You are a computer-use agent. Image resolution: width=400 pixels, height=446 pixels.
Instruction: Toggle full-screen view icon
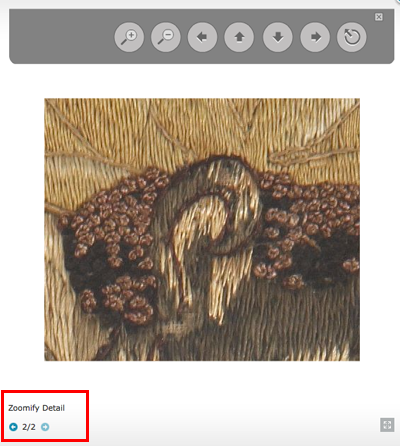(x=387, y=425)
